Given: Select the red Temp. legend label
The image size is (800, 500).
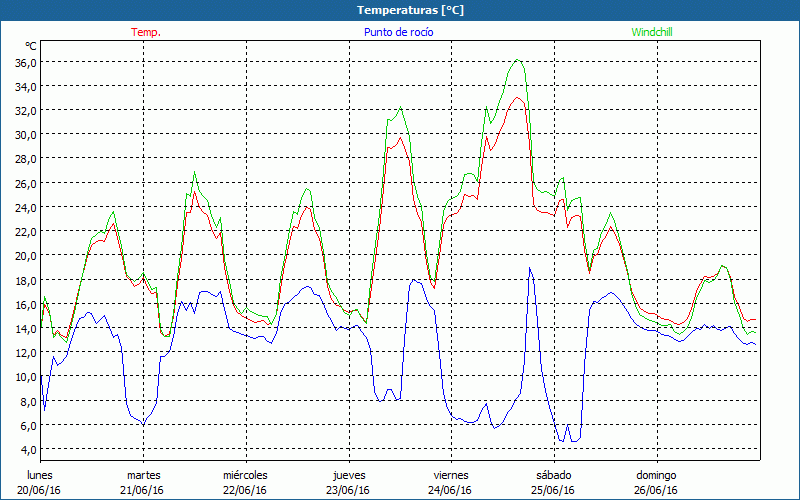Looking at the screenshot, I should [146, 32].
